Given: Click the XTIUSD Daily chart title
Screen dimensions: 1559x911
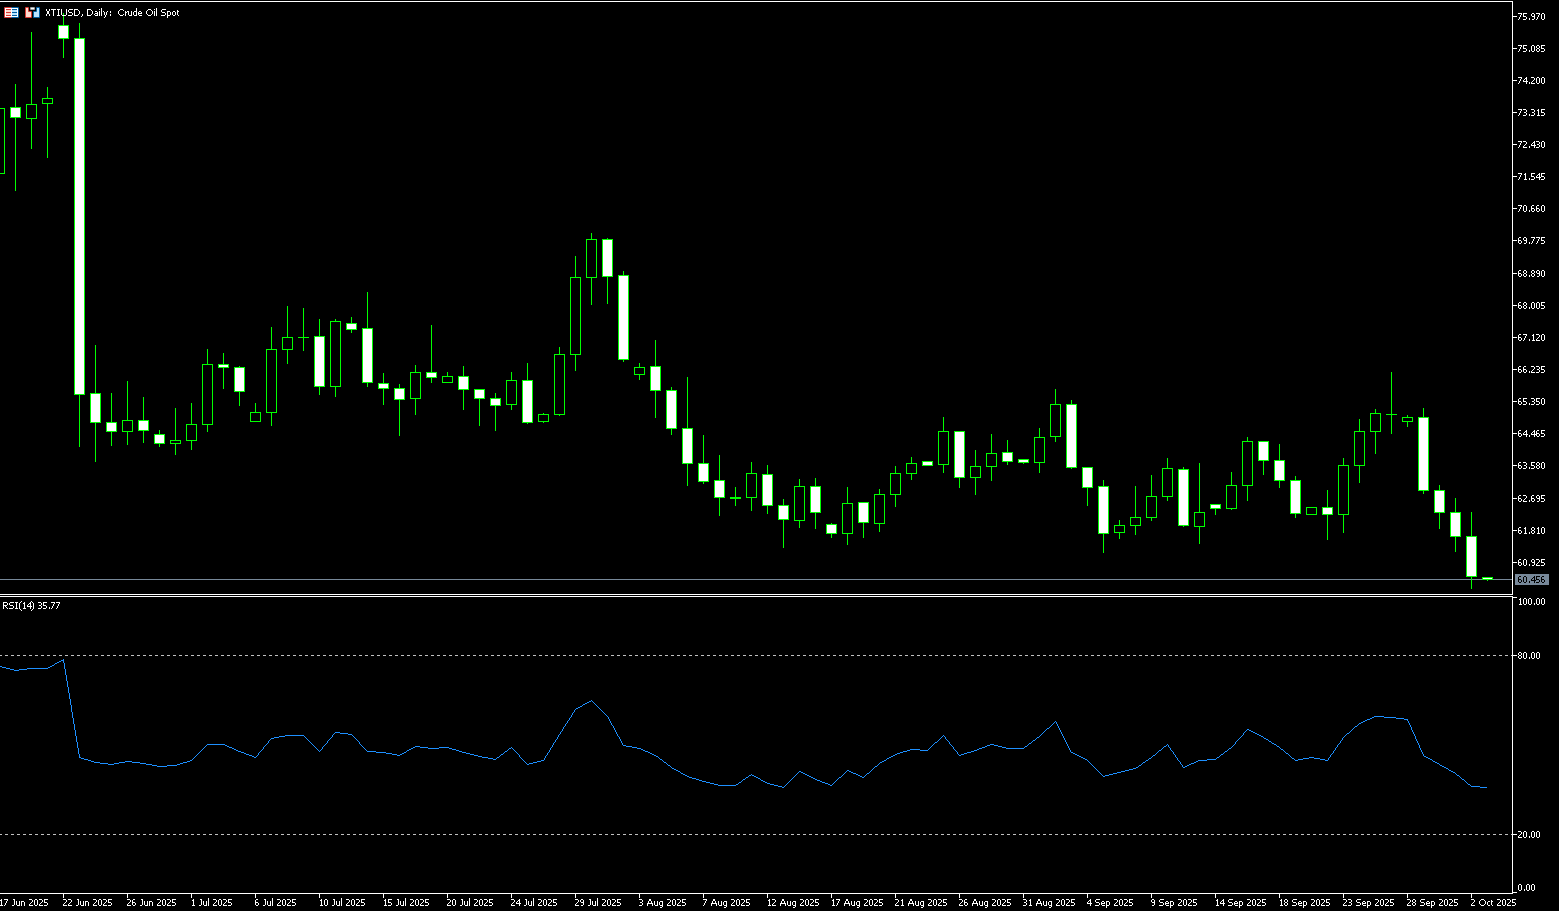Looking at the screenshot, I should [112, 13].
